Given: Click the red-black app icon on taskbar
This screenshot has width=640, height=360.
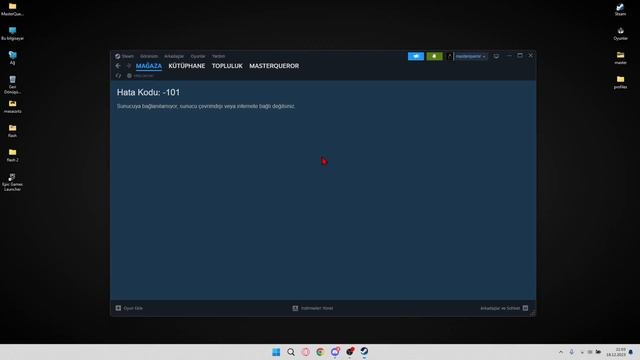Looking at the screenshot, I should (350, 351).
